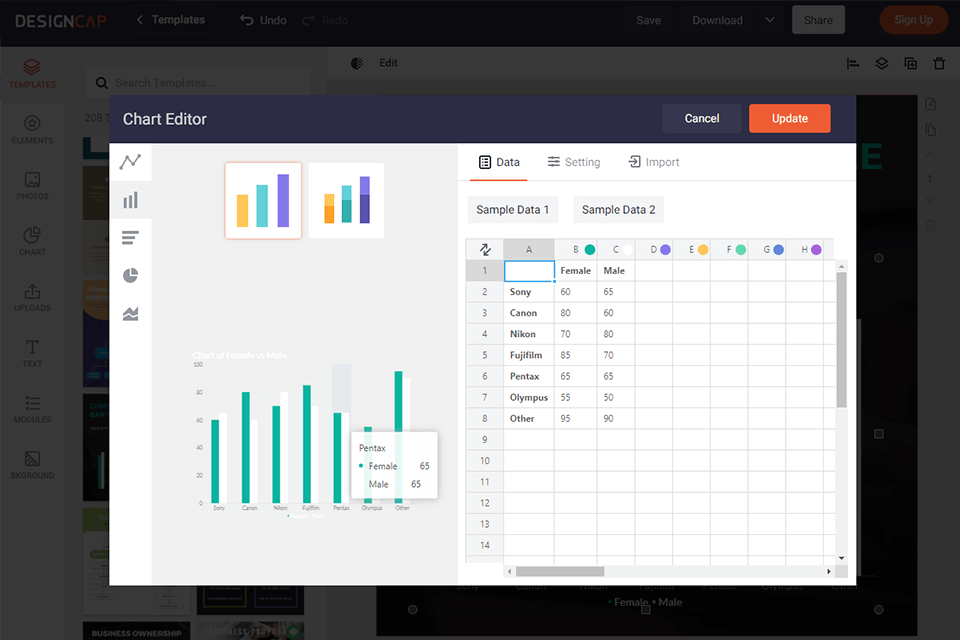This screenshot has width=960, height=640.
Task: Select the Olympus row Female value 55
Action: (x=576, y=397)
